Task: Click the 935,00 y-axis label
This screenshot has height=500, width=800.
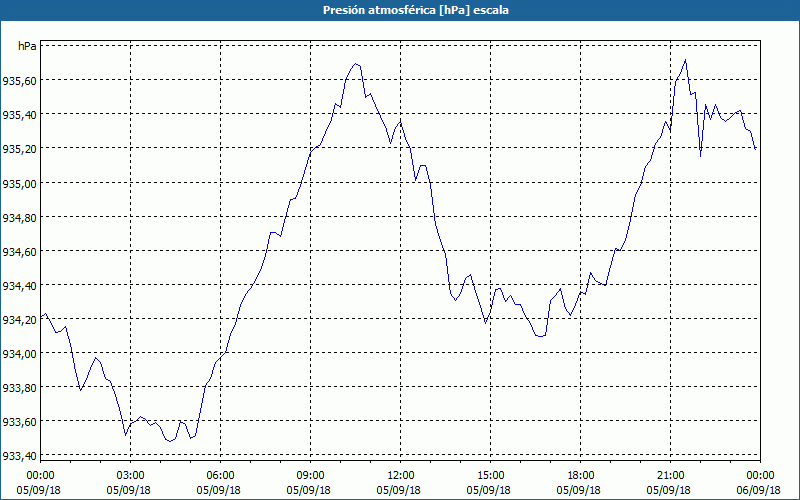Action: tap(19, 183)
